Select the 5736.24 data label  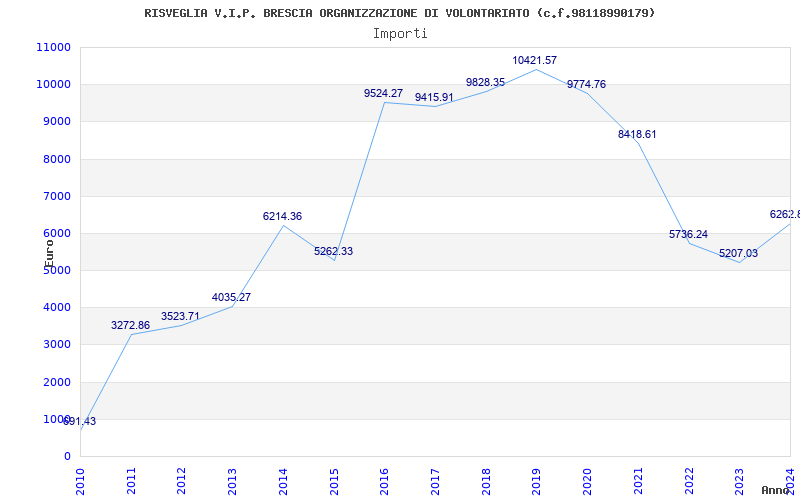(688, 234)
